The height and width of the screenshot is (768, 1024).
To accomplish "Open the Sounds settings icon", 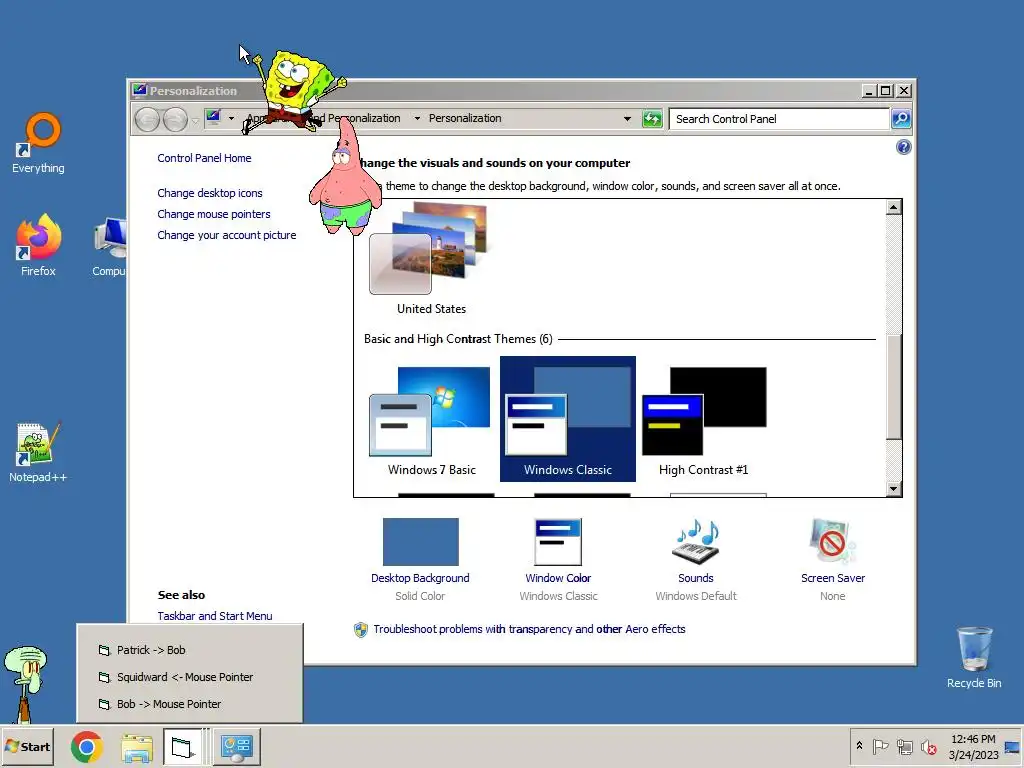I will coord(696,542).
